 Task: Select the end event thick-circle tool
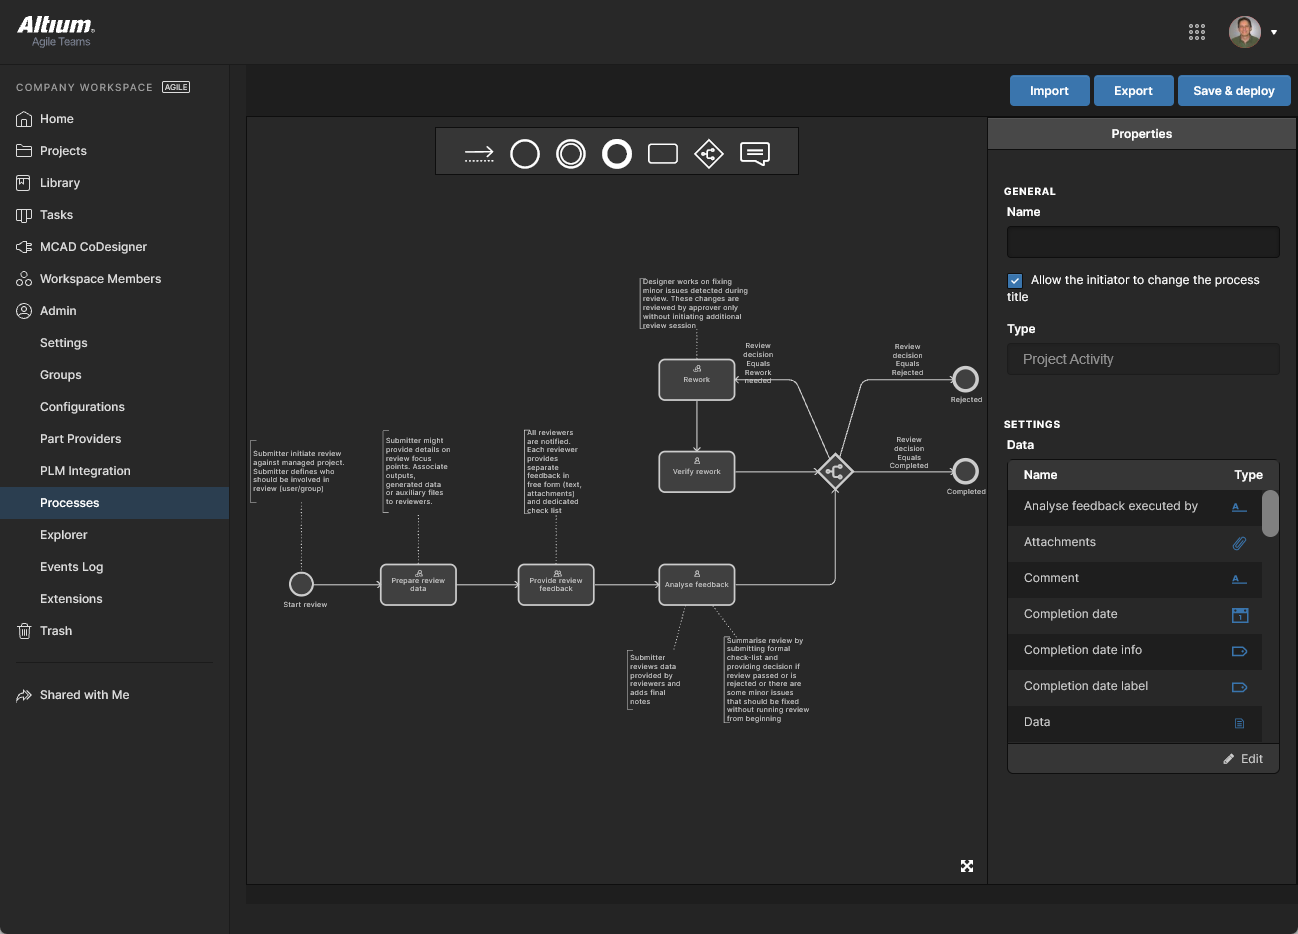617,154
